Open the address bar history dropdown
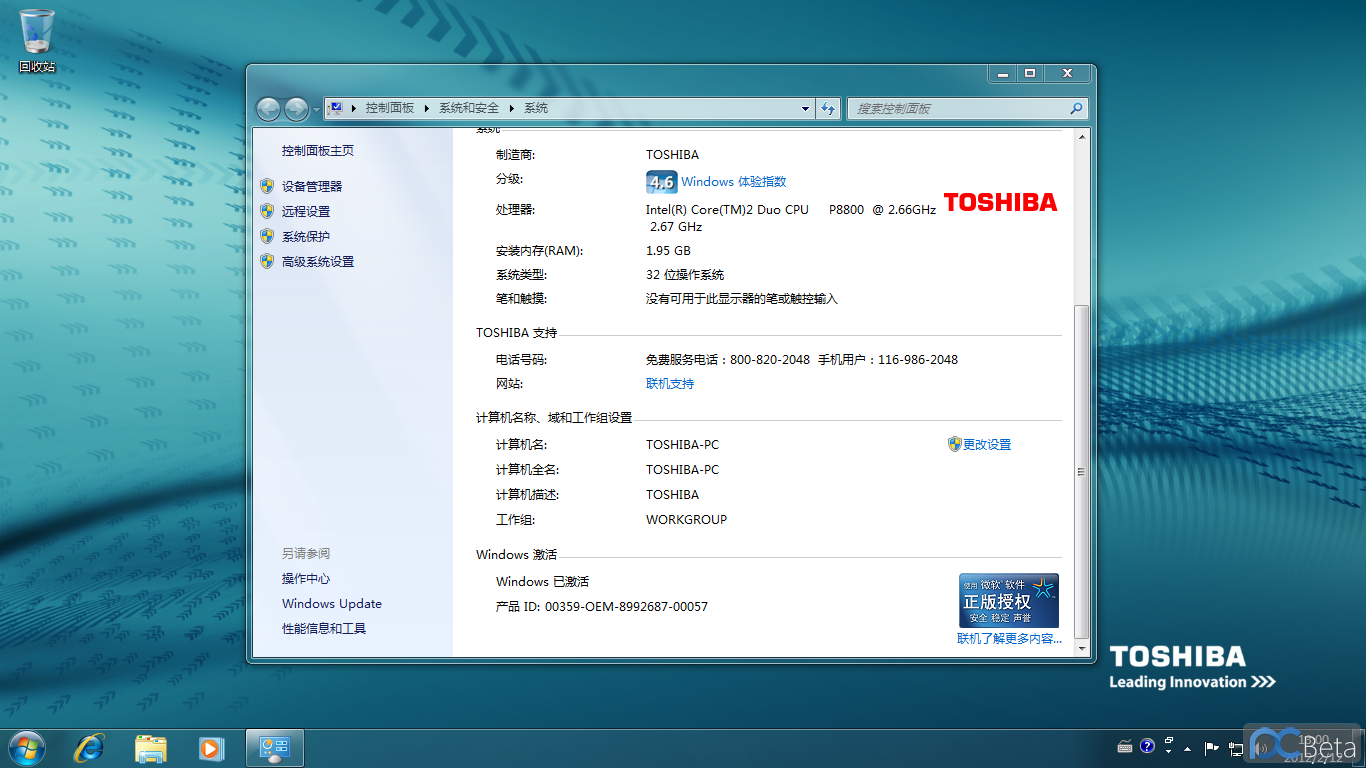The image size is (1366, 768). click(806, 108)
